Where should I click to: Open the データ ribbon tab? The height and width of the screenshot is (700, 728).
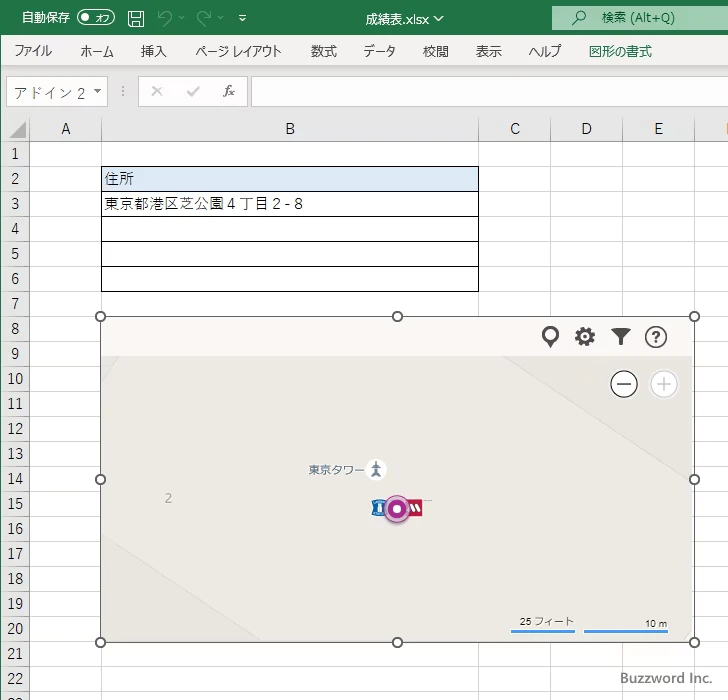tap(379, 51)
